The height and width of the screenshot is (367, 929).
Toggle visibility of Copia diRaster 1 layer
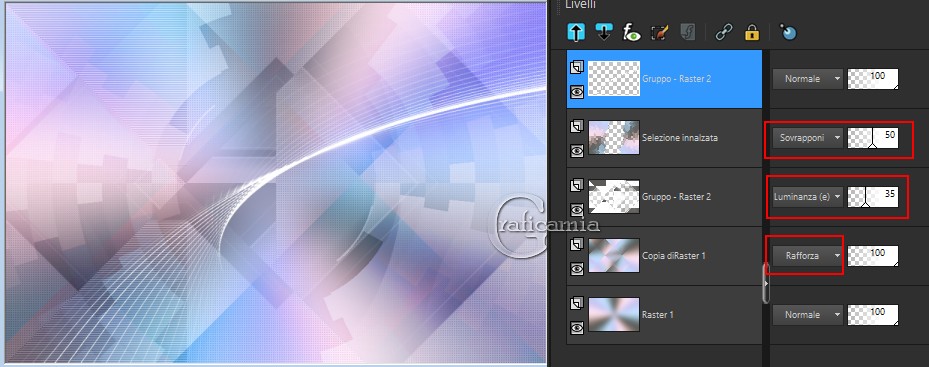pyautogui.click(x=576, y=269)
